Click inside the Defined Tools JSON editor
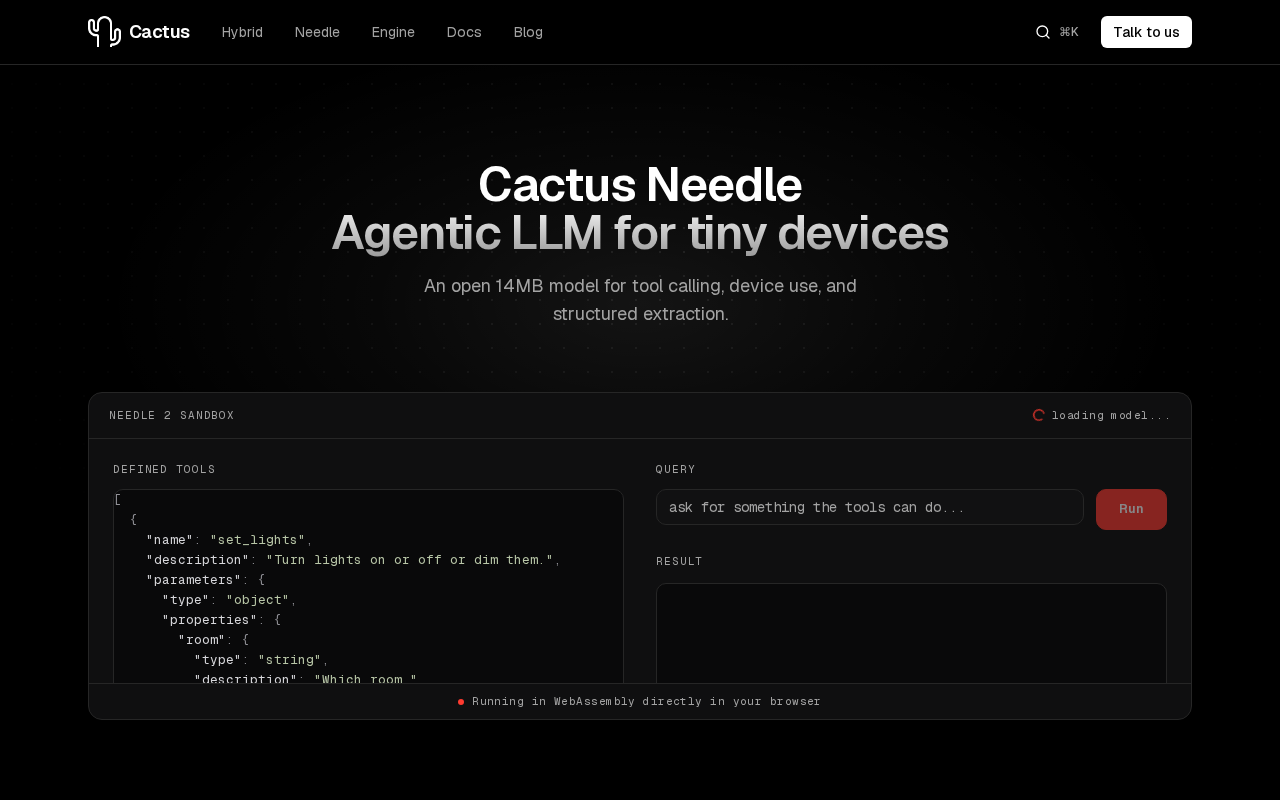 pyautogui.click(x=368, y=587)
